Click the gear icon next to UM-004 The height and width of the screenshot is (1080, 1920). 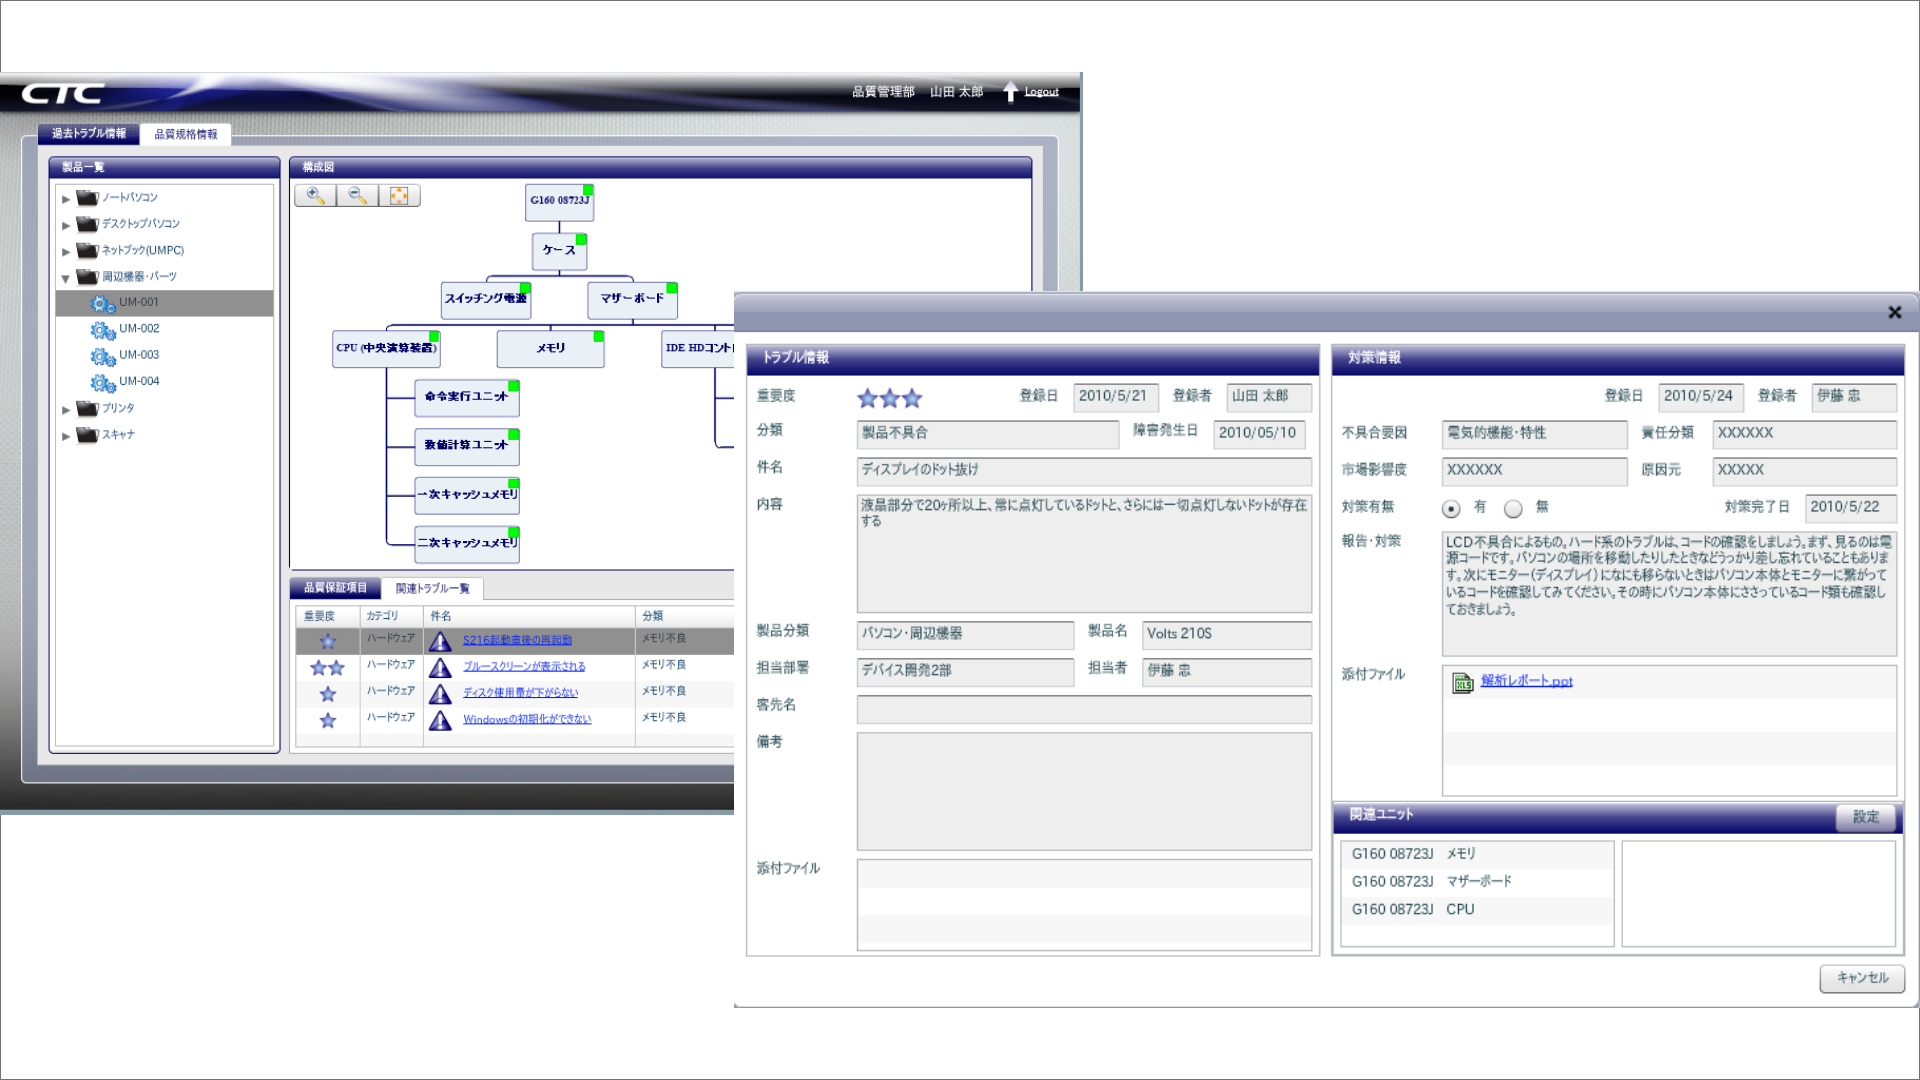(102, 382)
